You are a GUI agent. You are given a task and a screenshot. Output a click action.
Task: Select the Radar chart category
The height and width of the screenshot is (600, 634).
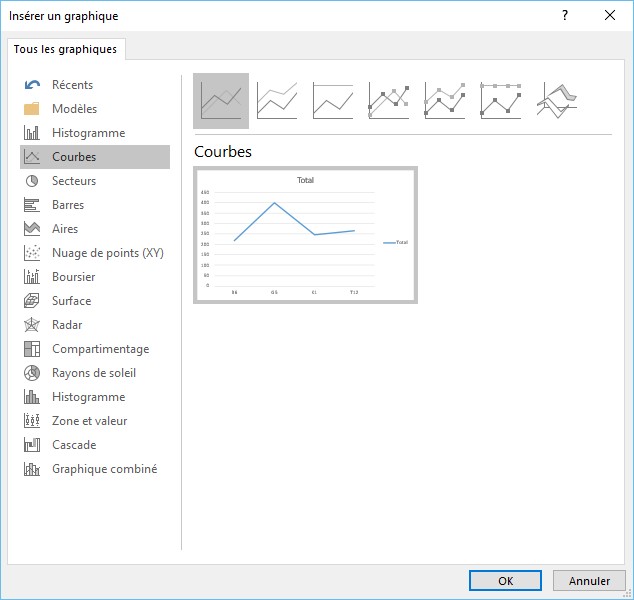[67, 325]
